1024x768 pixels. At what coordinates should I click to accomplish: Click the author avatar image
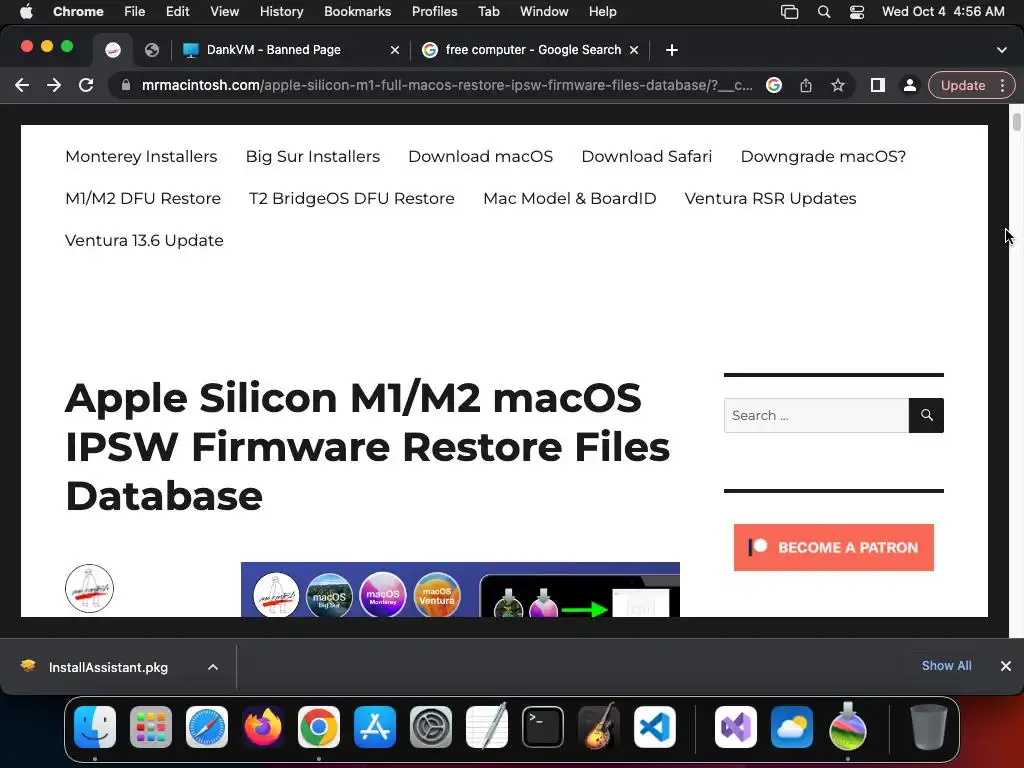pyautogui.click(x=89, y=588)
